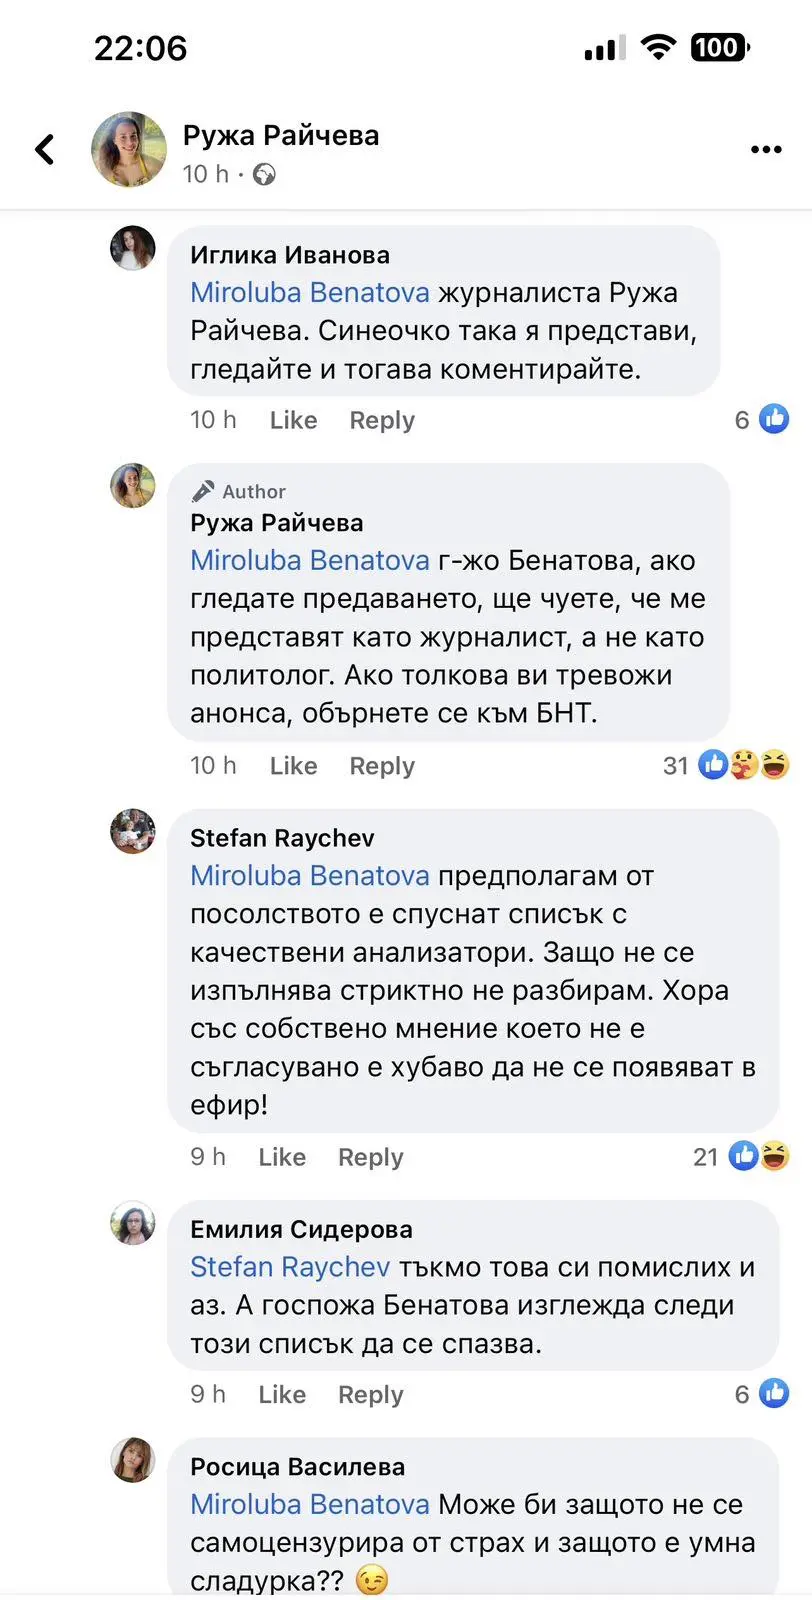Viewport: 812px width, 1600px height.
Task: Tap Емилия Сидерова's commenter name
Action: (x=301, y=1230)
